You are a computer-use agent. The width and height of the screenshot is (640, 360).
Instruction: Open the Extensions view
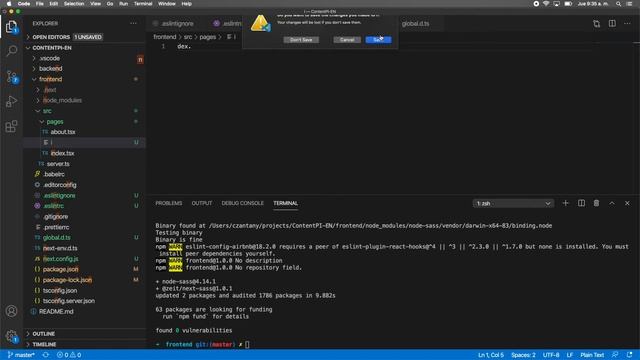pos(11,126)
